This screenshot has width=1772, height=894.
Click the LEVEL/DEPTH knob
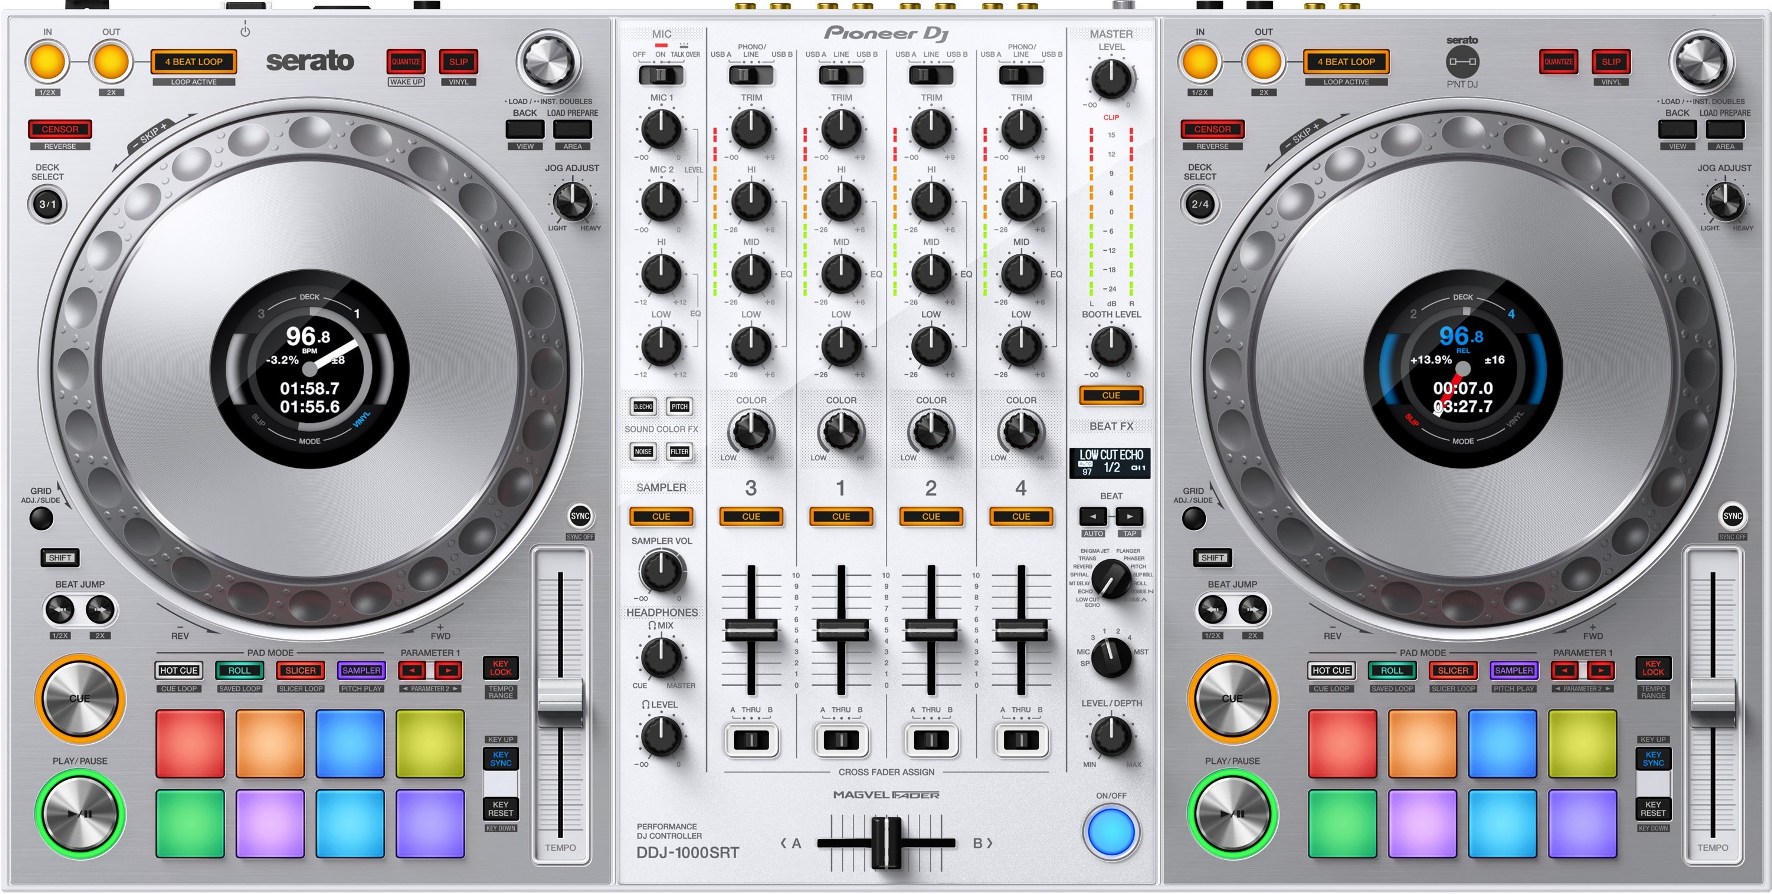pyautogui.click(x=1111, y=735)
